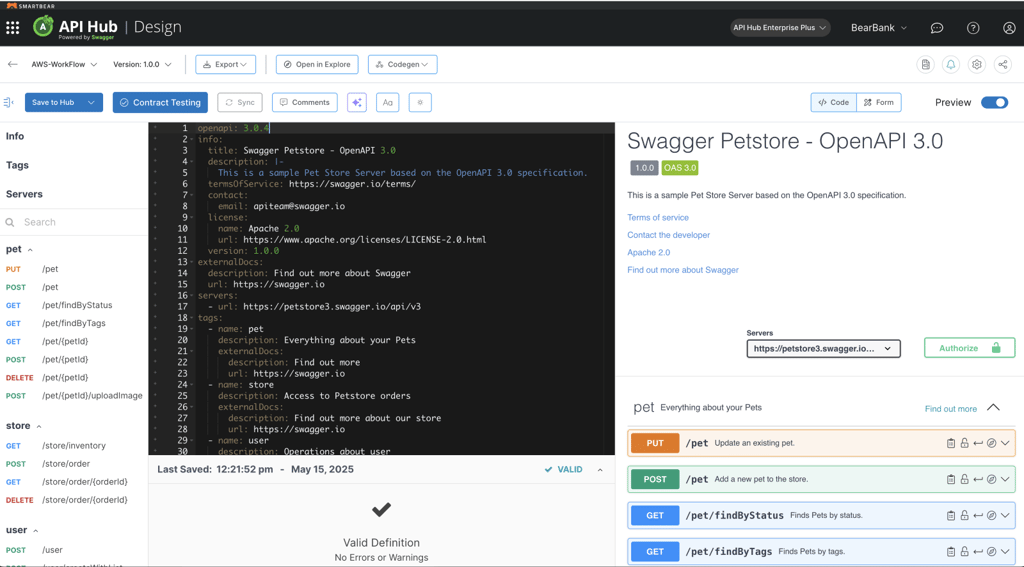Click the lock icon on POST /pet row
Image resolution: width=1024 pixels, height=567 pixels.
[x=964, y=479]
